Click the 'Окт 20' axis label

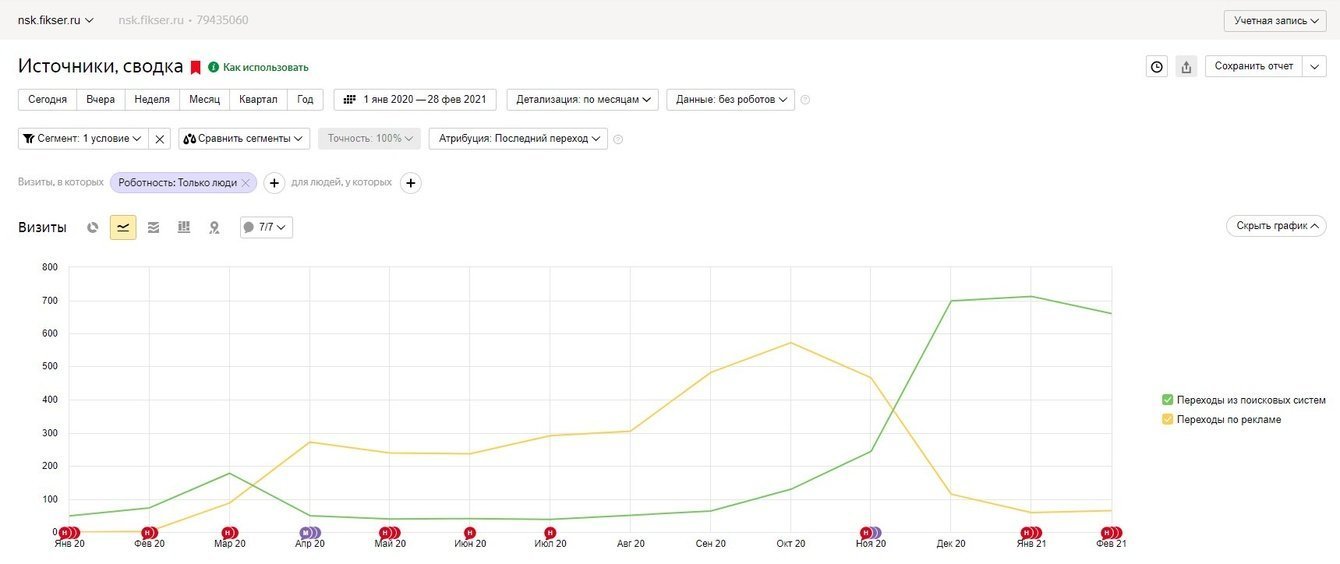tap(790, 544)
